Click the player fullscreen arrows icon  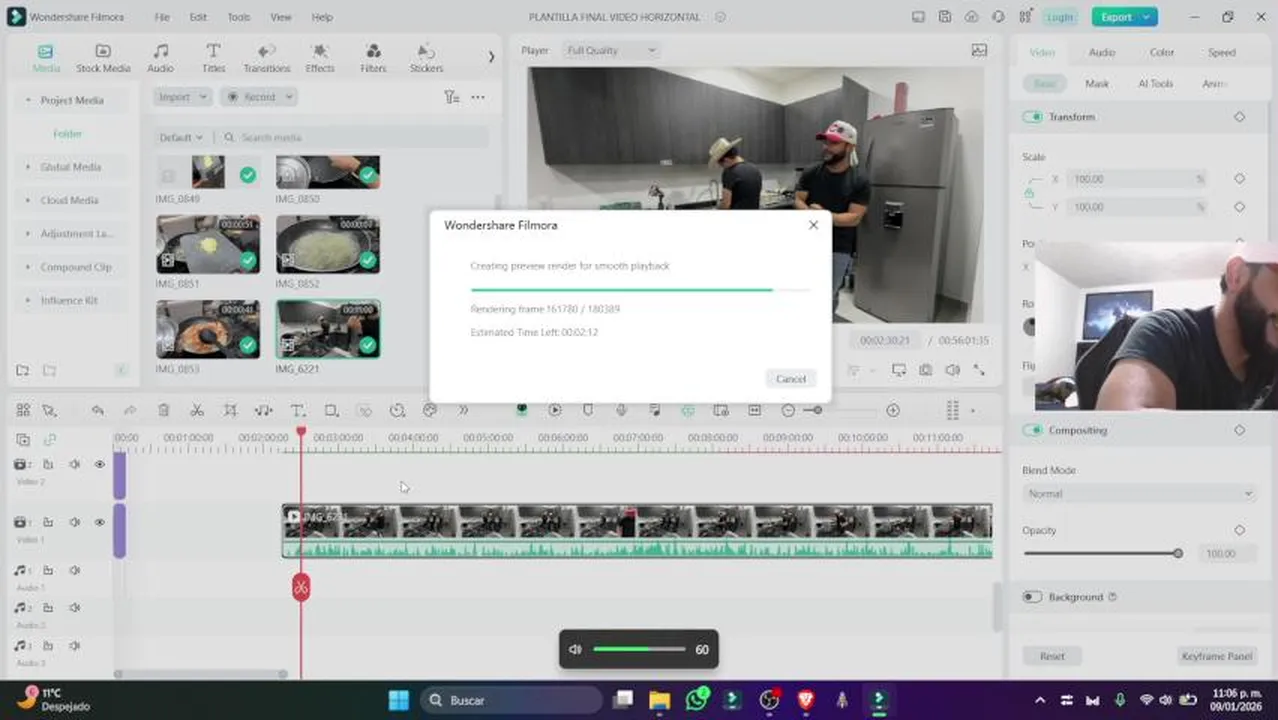[979, 370]
